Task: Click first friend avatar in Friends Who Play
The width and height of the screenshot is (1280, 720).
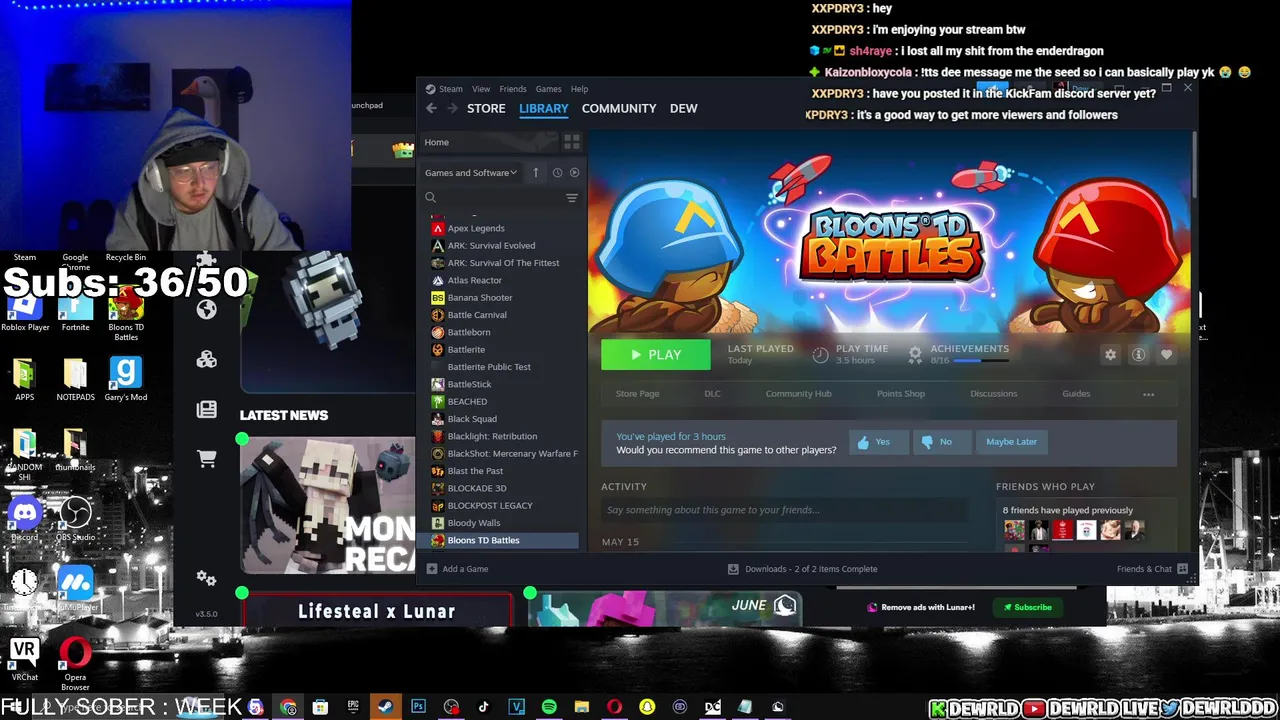Action: tap(1014, 530)
